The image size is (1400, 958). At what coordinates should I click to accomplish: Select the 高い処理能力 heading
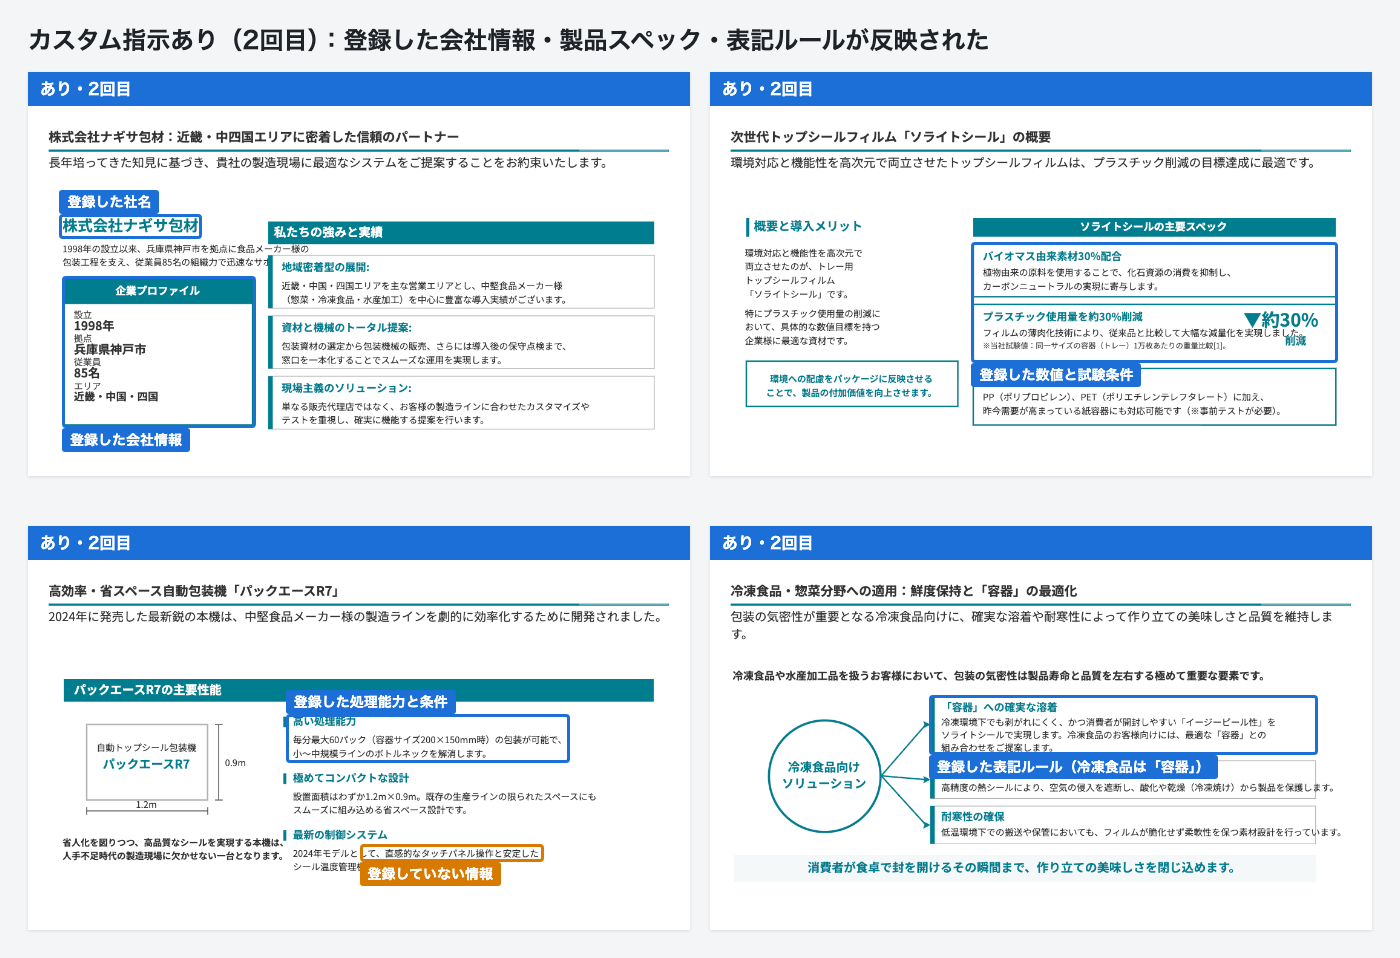(324, 721)
